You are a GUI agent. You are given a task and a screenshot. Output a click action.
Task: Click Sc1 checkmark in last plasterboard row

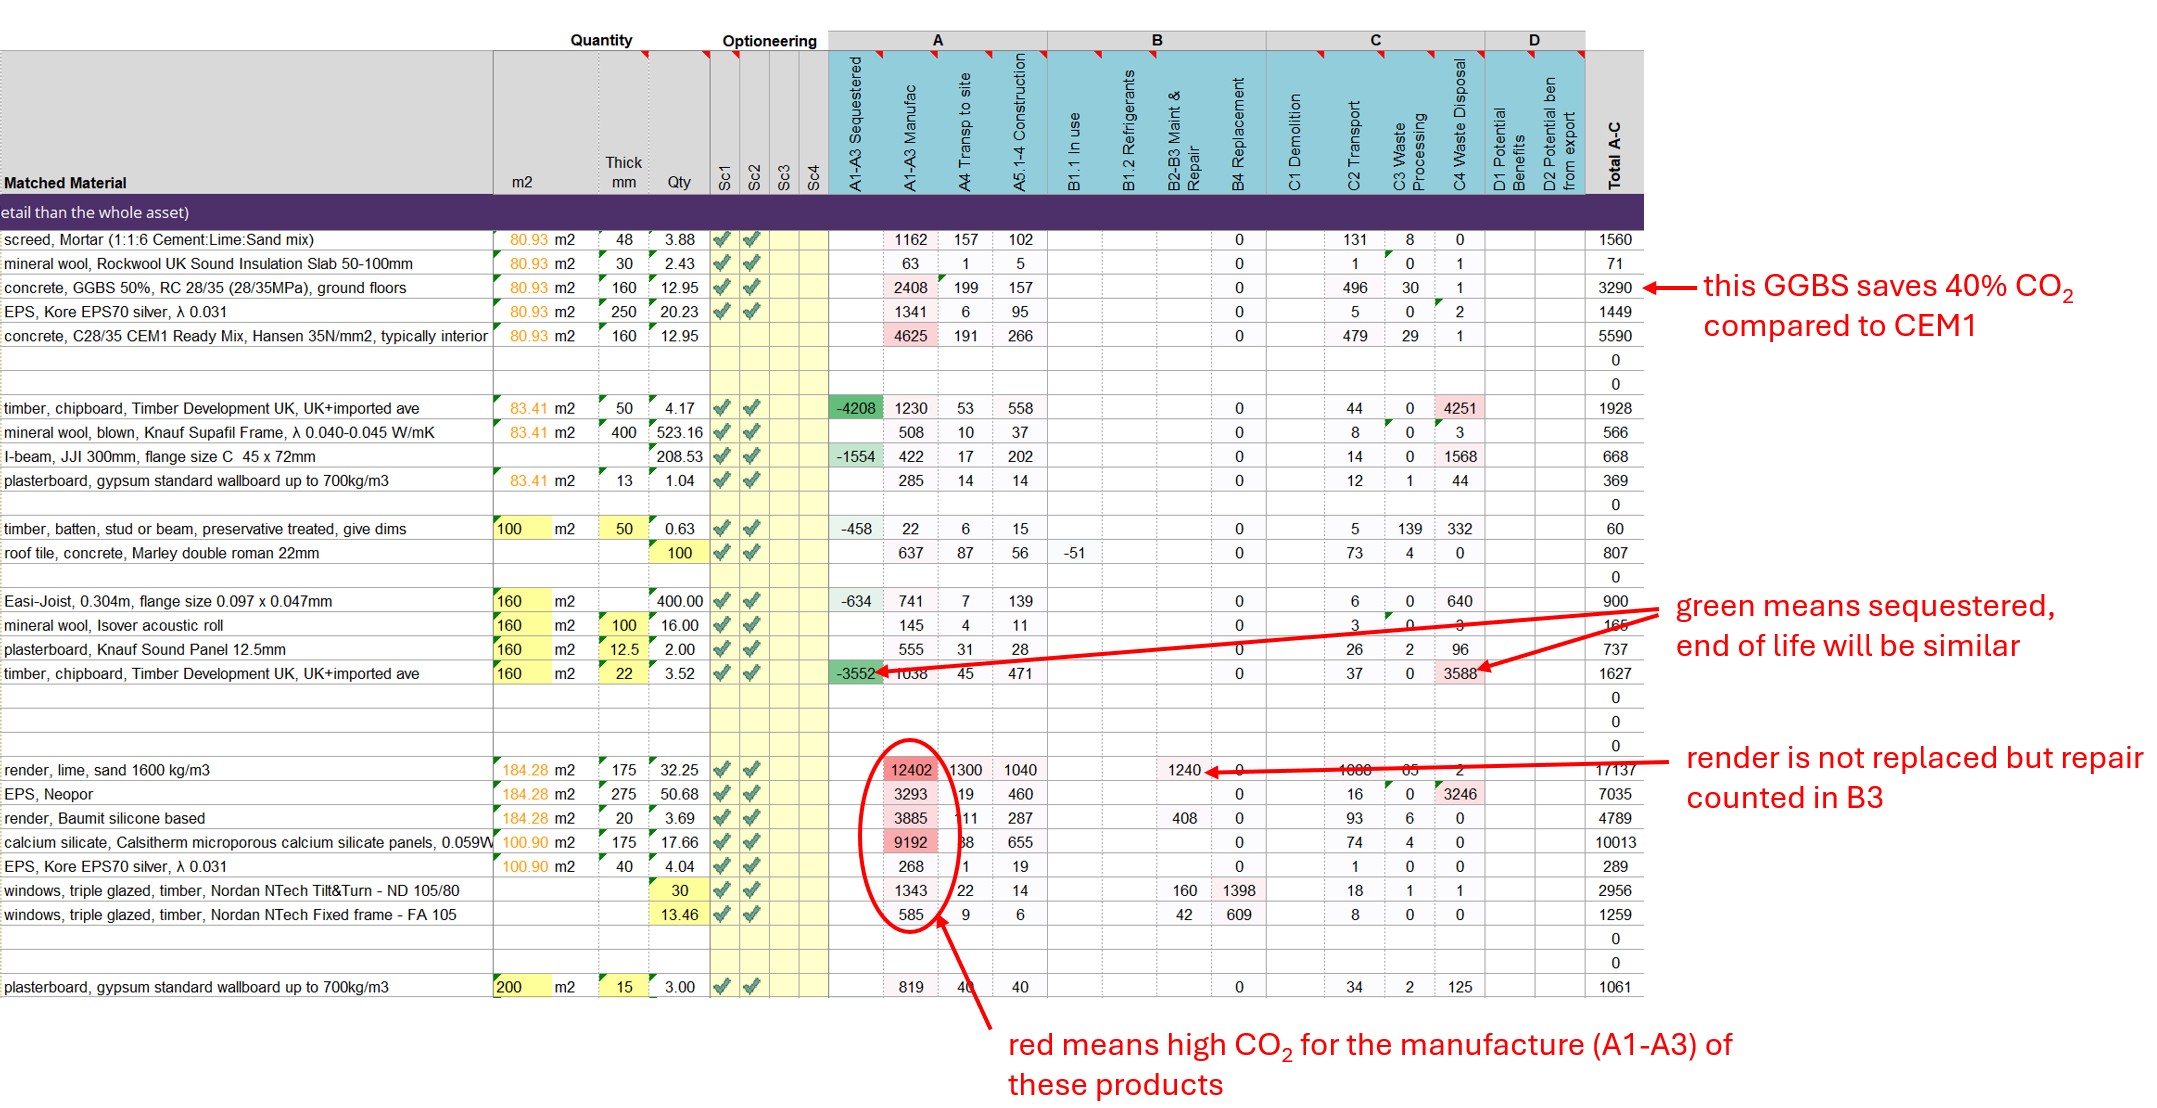click(x=722, y=987)
